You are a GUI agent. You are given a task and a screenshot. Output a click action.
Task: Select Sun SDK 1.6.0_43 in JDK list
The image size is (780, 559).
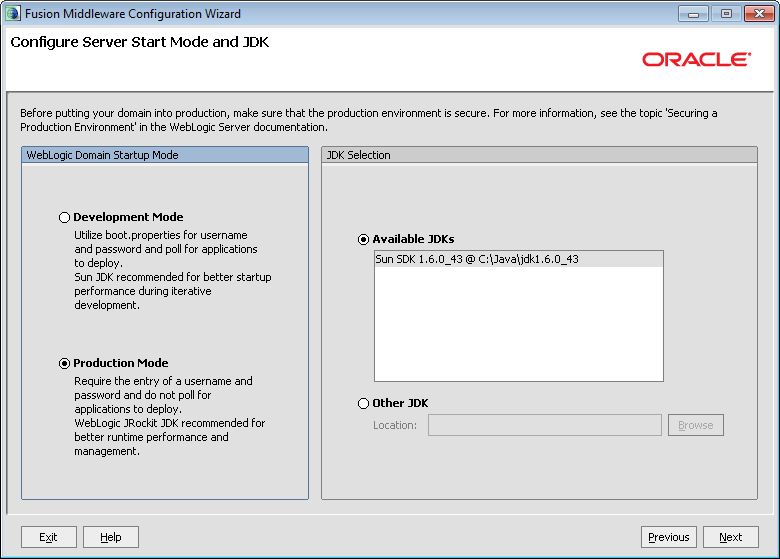pos(518,259)
